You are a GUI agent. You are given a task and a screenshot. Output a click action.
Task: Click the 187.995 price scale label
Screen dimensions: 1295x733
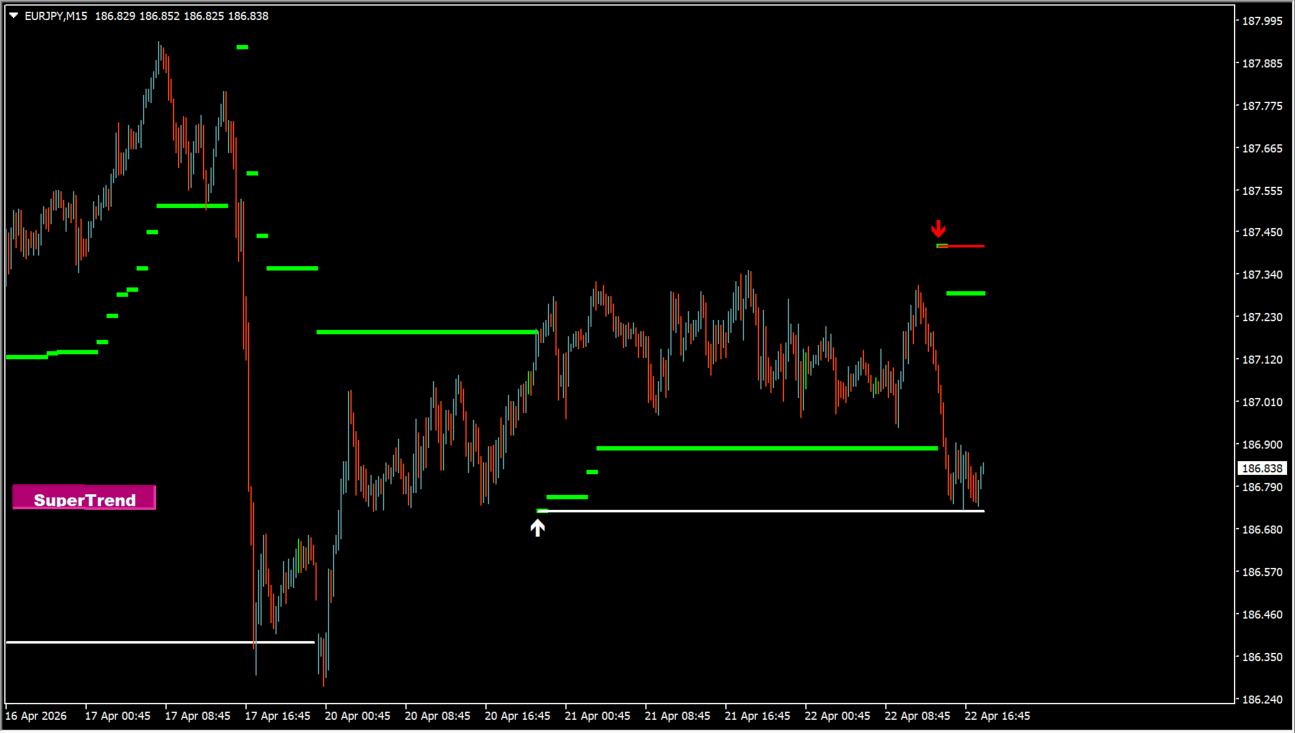(1261, 21)
